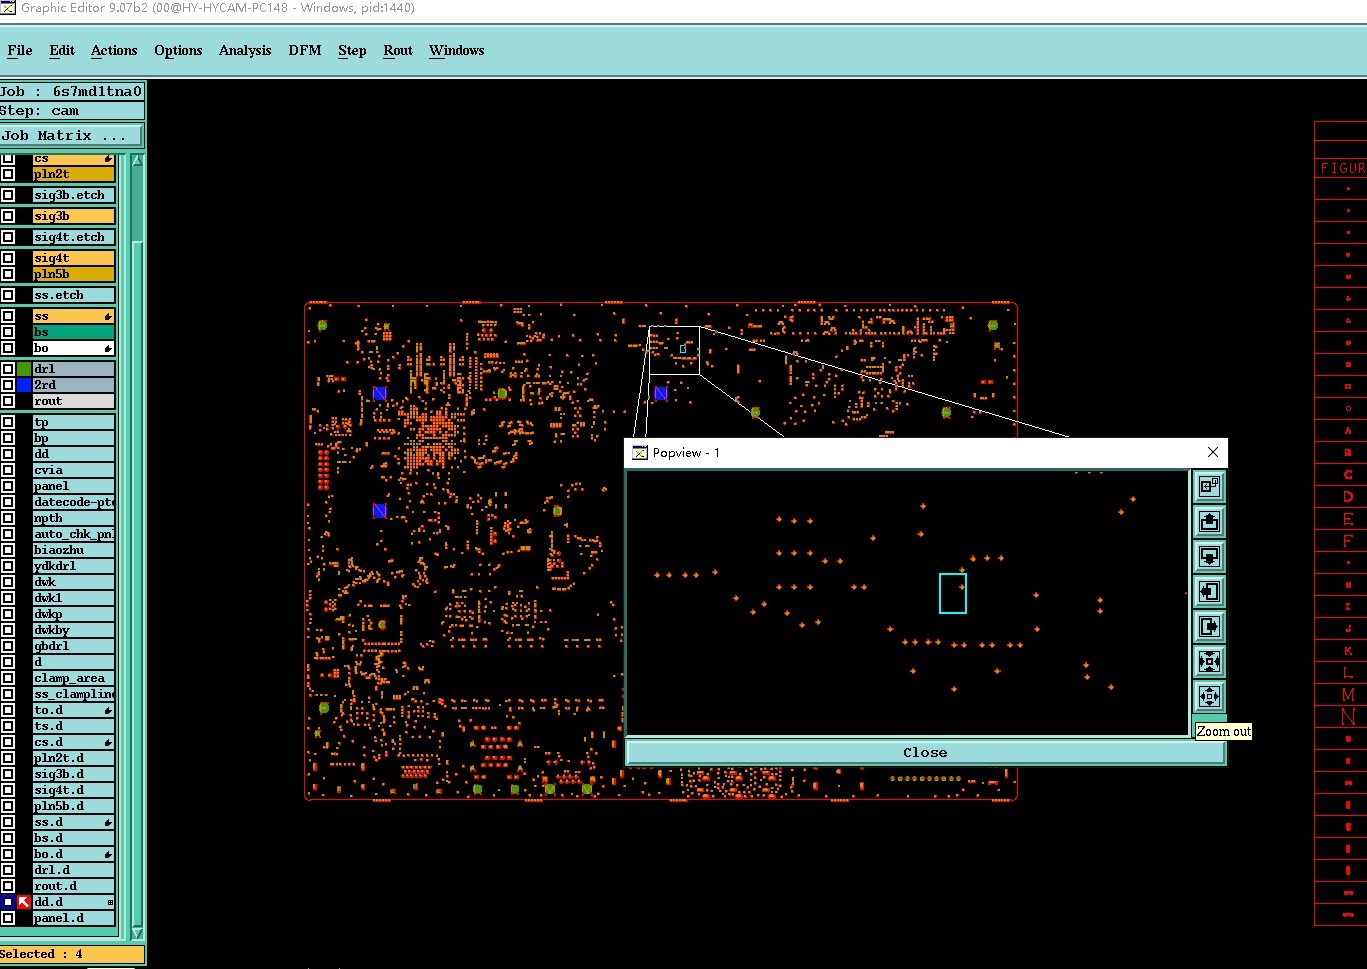Select the sig4t.etch layer name
Image resolution: width=1367 pixels, height=969 pixels.
(74, 237)
